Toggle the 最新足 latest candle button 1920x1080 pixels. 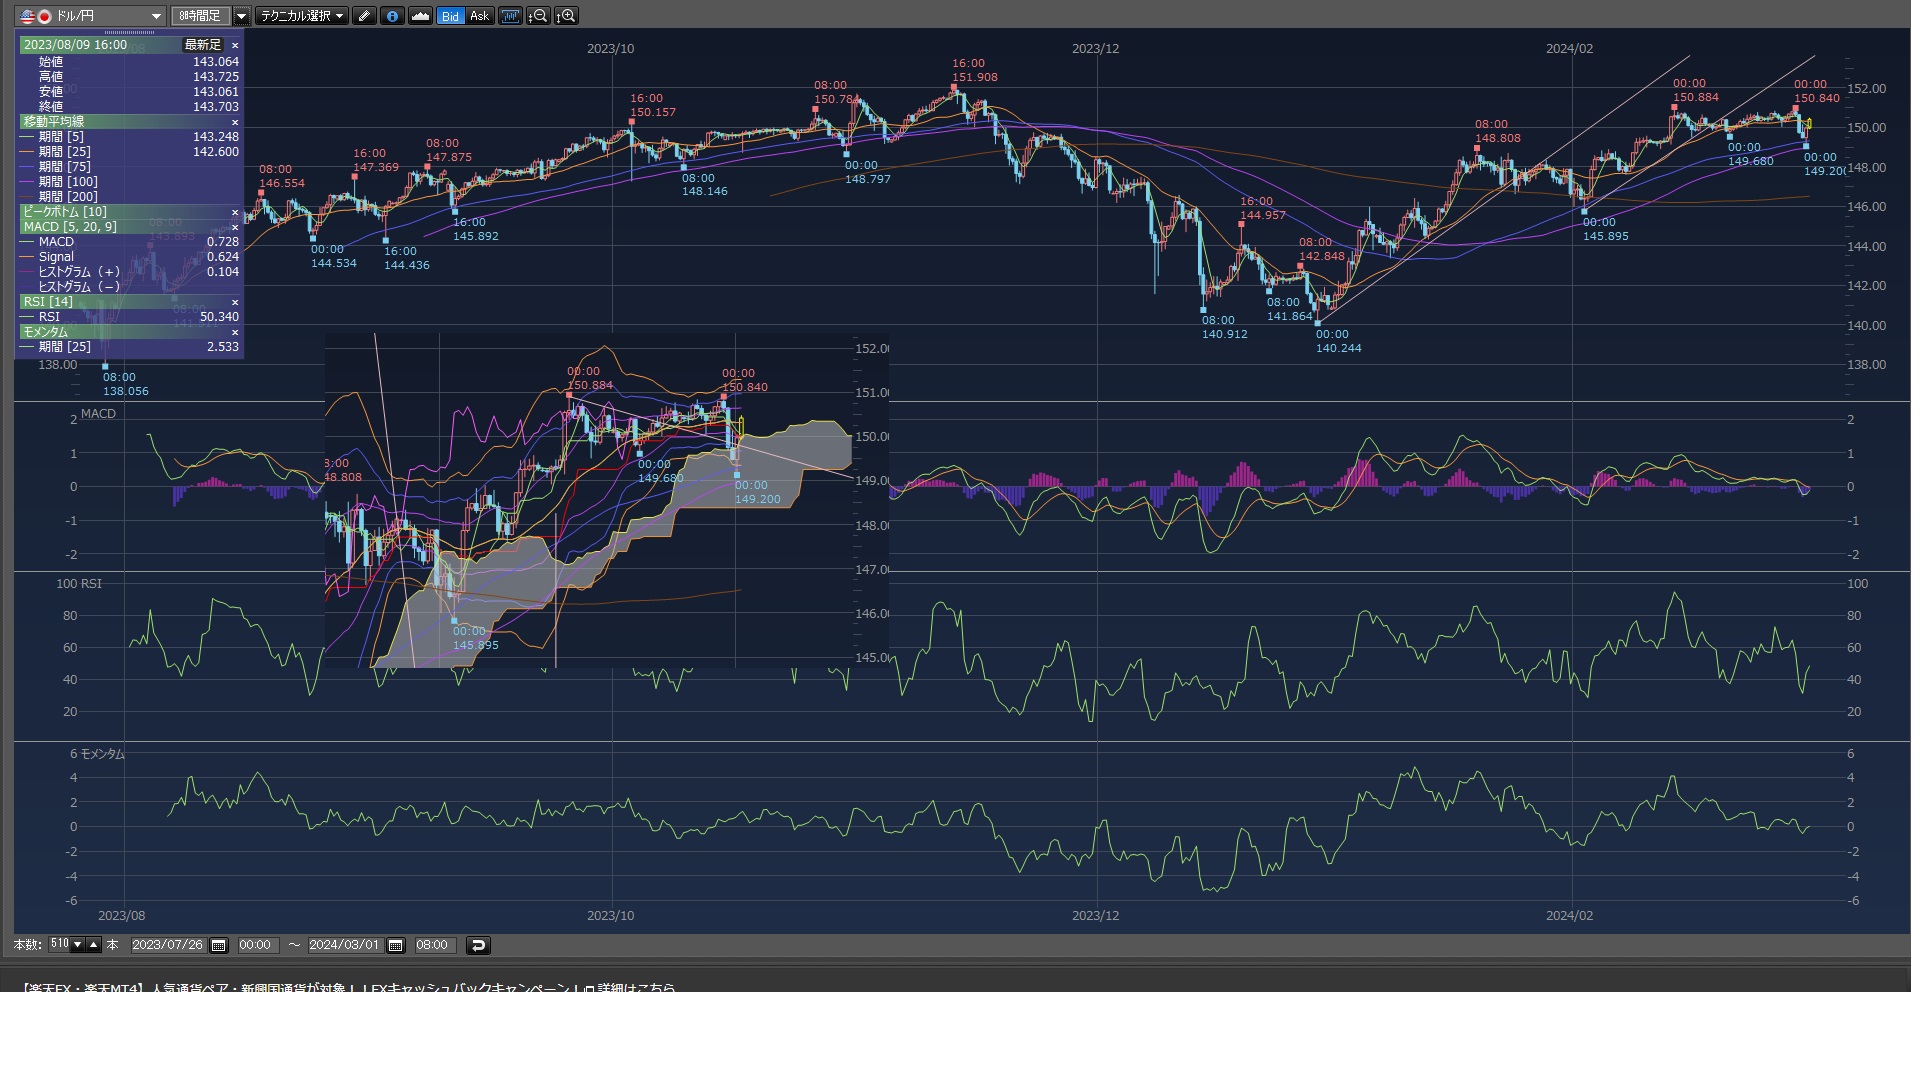(x=202, y=45)
